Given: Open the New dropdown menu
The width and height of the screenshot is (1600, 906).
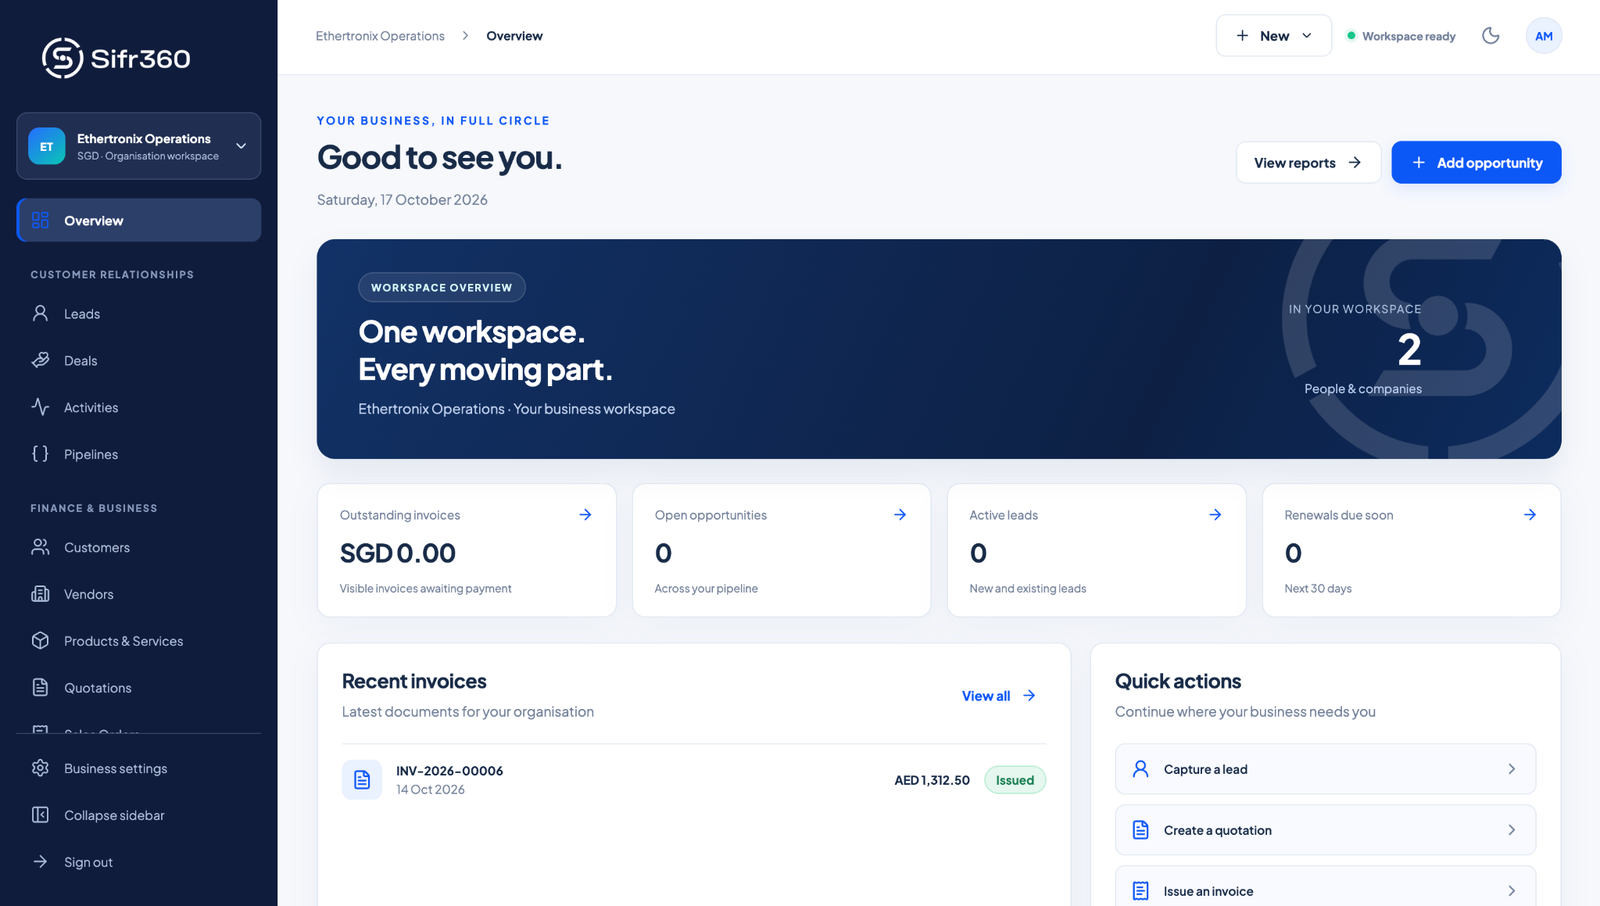Looking at the screenshot, I should [x=1273, y=36].
